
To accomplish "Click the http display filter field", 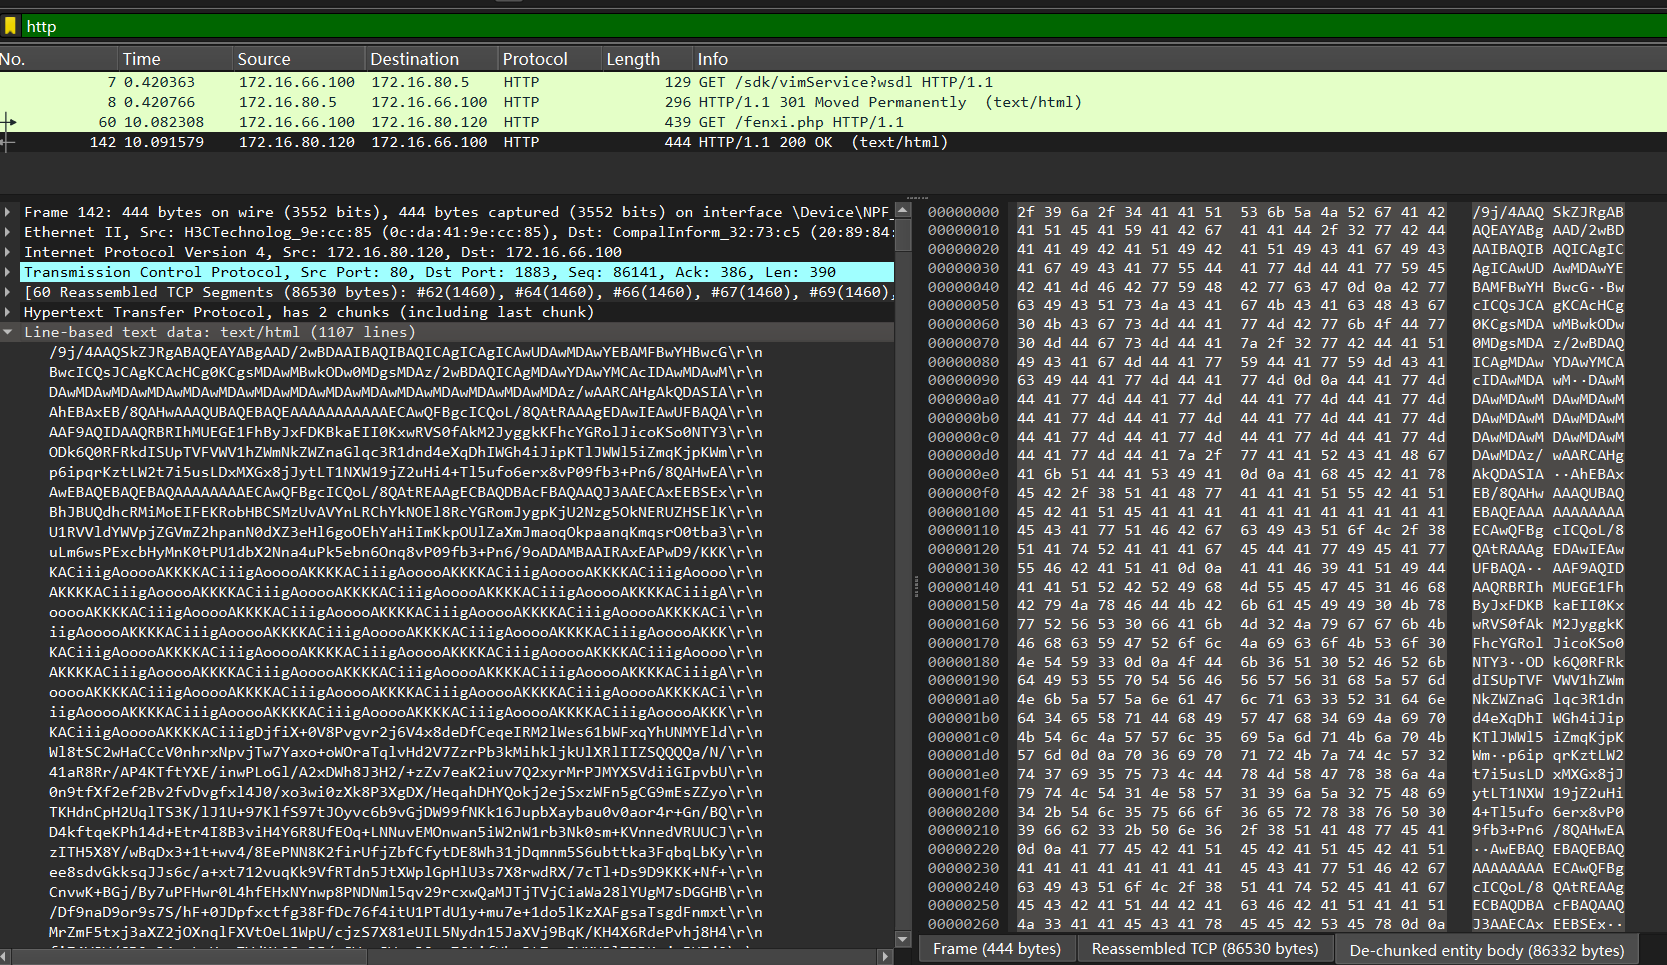I will click(x=843, y=26).
